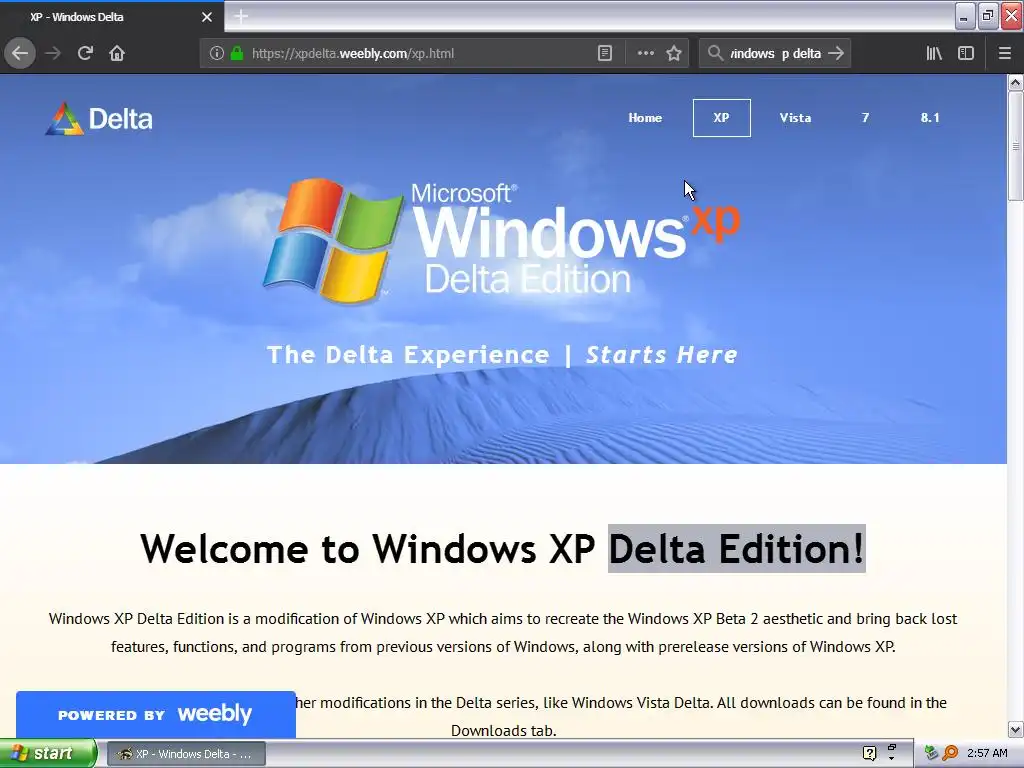1024x768 pixels.
Task: Open the Library bookshelf icon
Action: pos(934,53)
